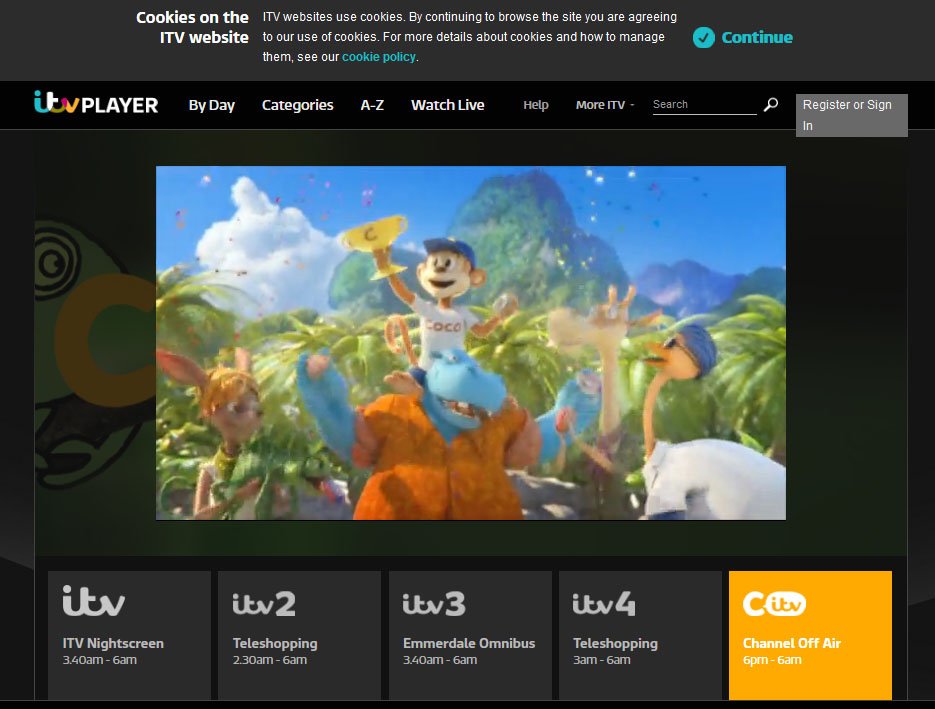Select the CITV channel logo
The width and height of the screenshot is (935, 709).
pos(774,604)
